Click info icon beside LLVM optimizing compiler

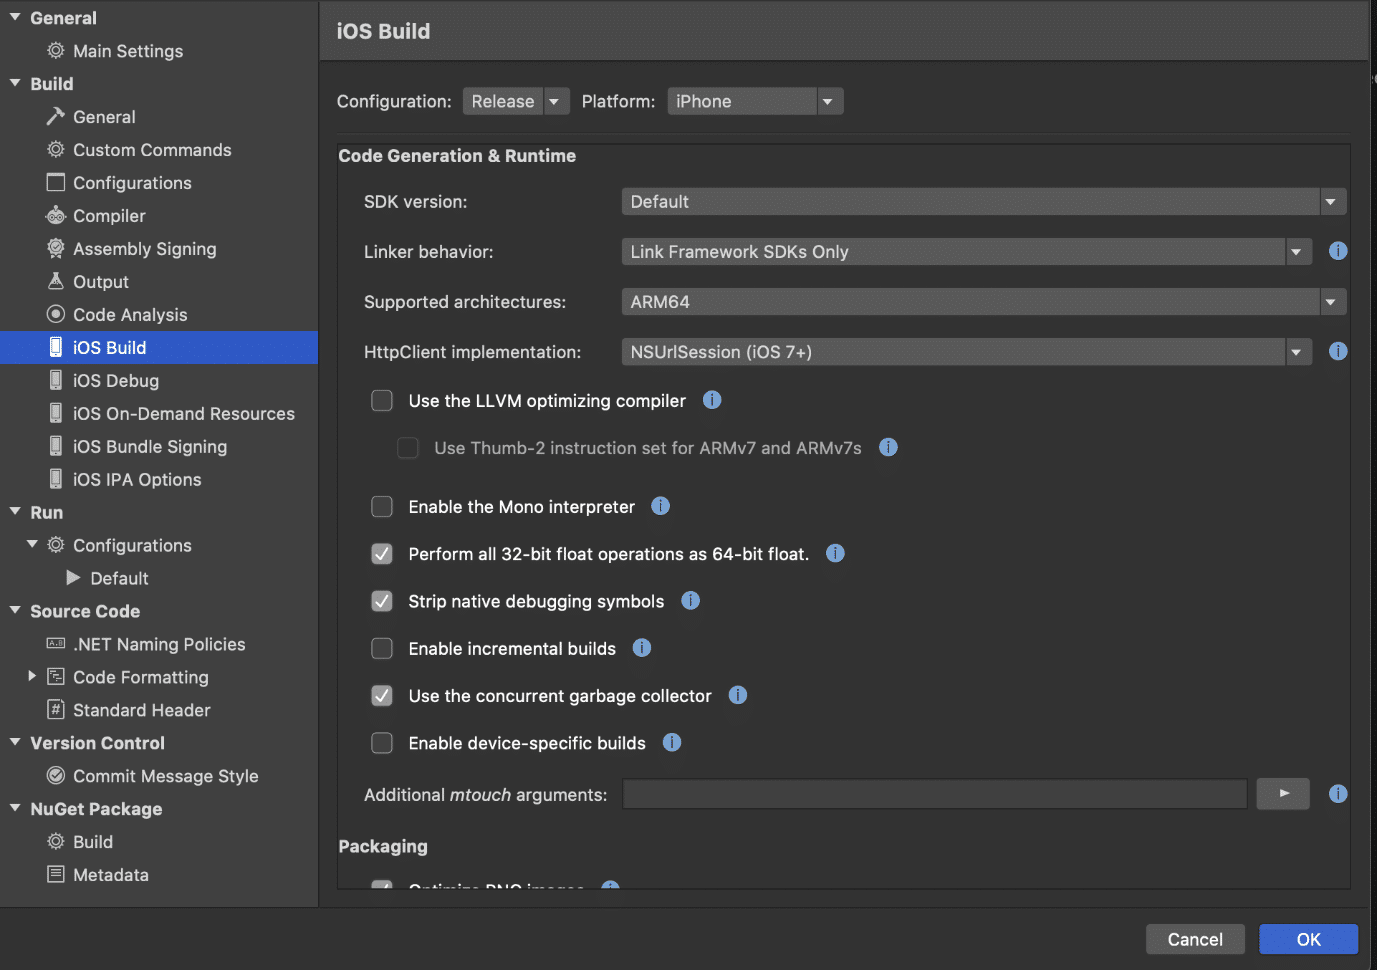click(x=712, y=400)
